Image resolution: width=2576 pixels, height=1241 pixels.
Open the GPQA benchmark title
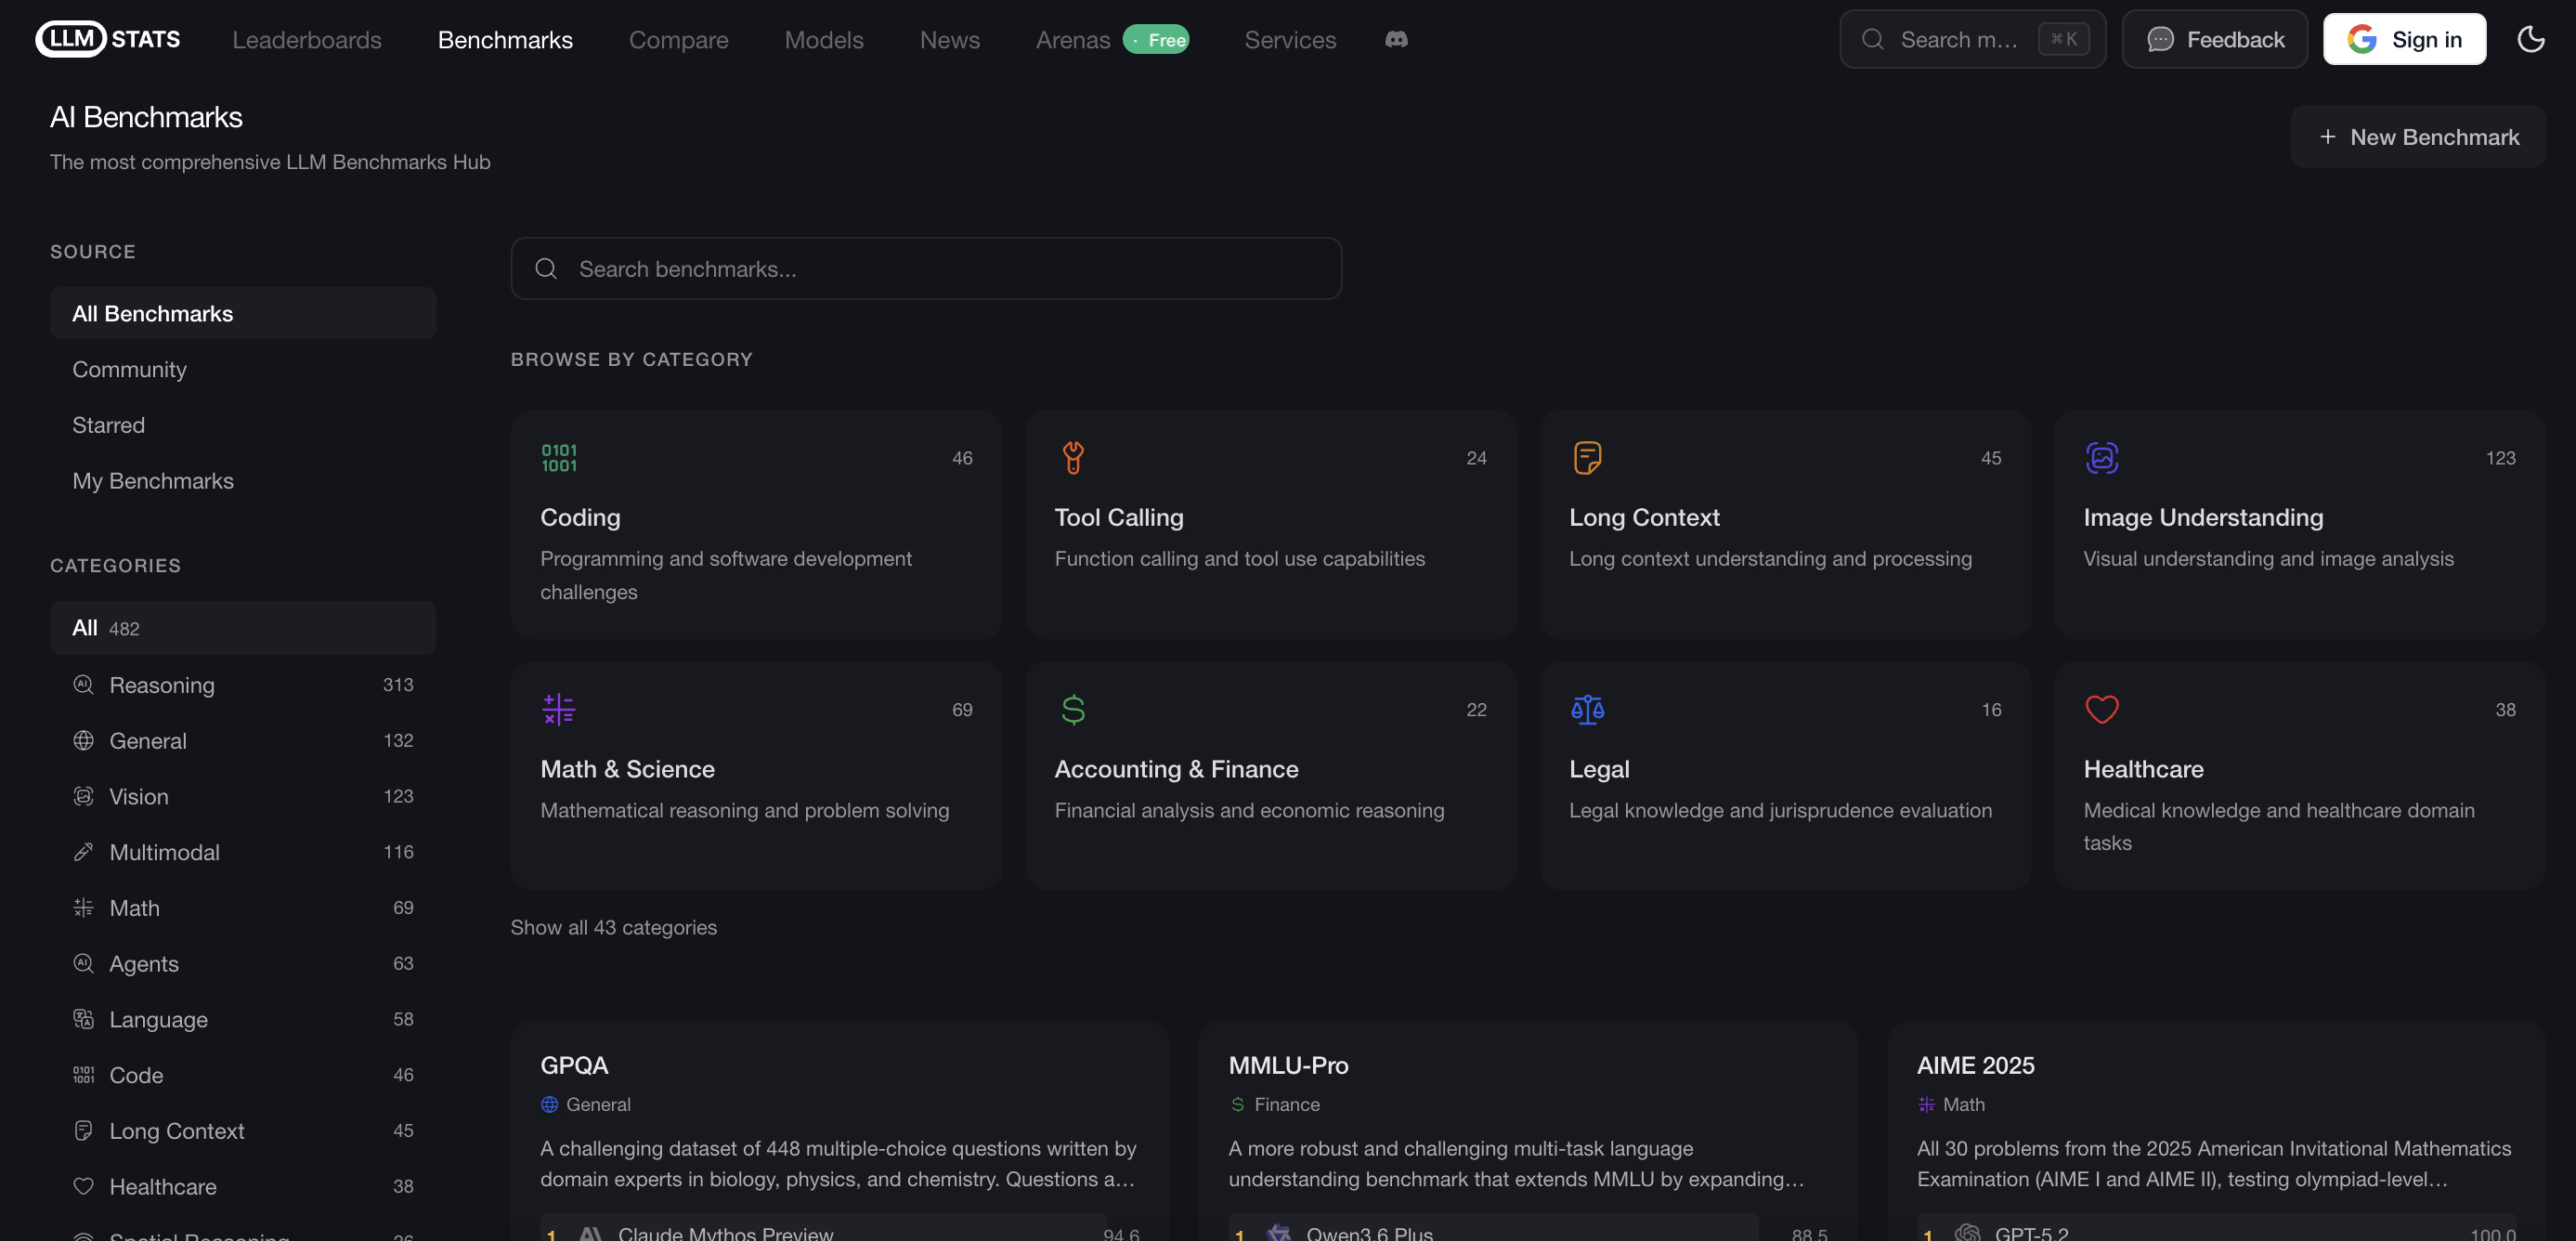tap(574, 1065)
